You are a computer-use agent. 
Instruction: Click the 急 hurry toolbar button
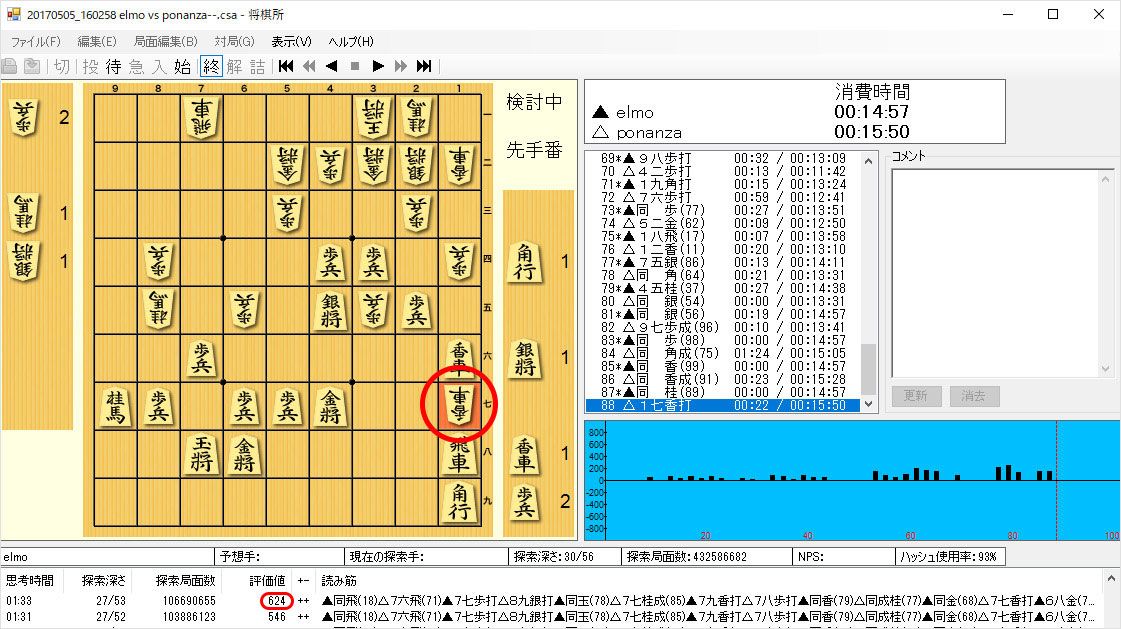point(137,66)
